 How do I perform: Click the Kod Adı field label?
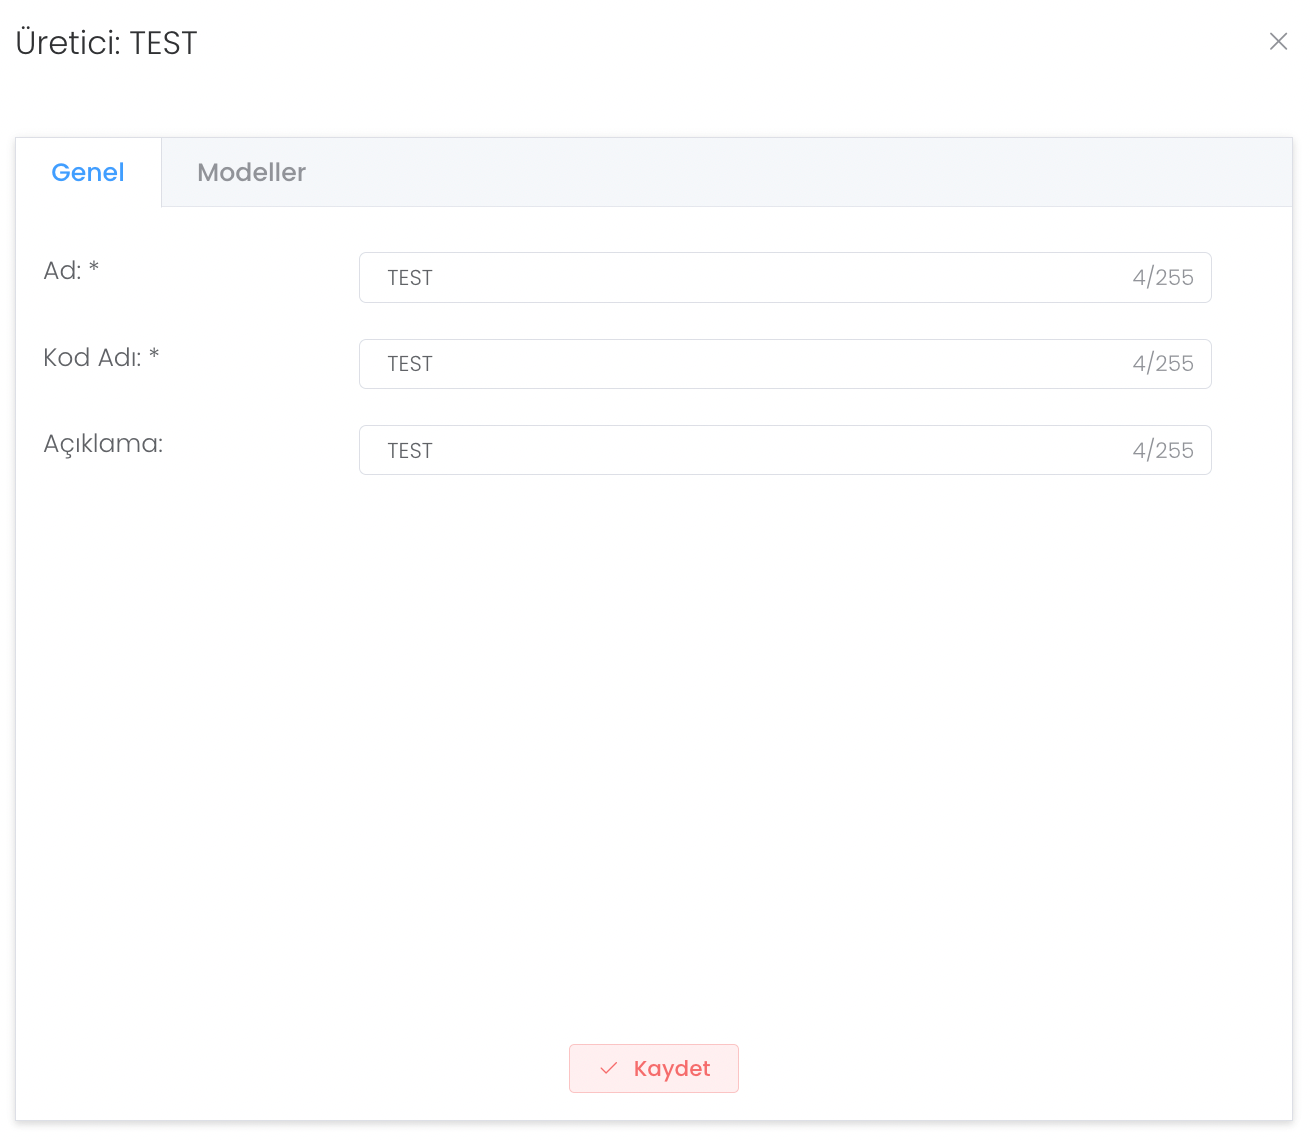pos(92,358)
